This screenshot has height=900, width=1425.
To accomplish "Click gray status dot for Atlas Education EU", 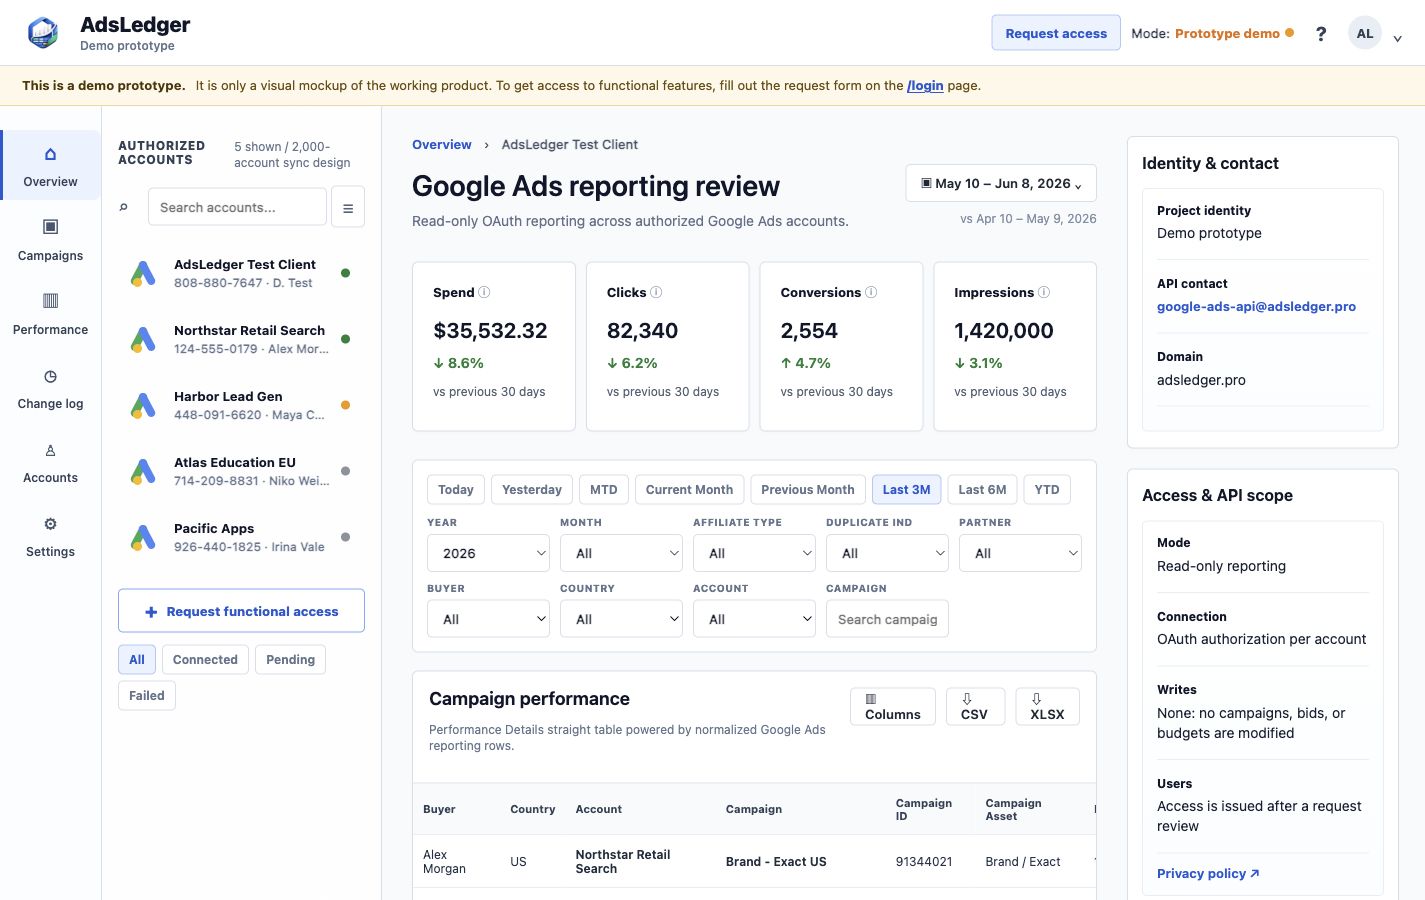I will tap(346, 471).
